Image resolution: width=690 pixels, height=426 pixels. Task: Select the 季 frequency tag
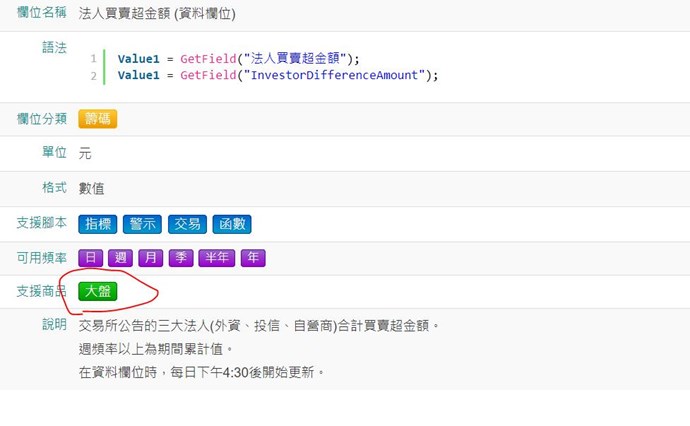click(180, 258)
